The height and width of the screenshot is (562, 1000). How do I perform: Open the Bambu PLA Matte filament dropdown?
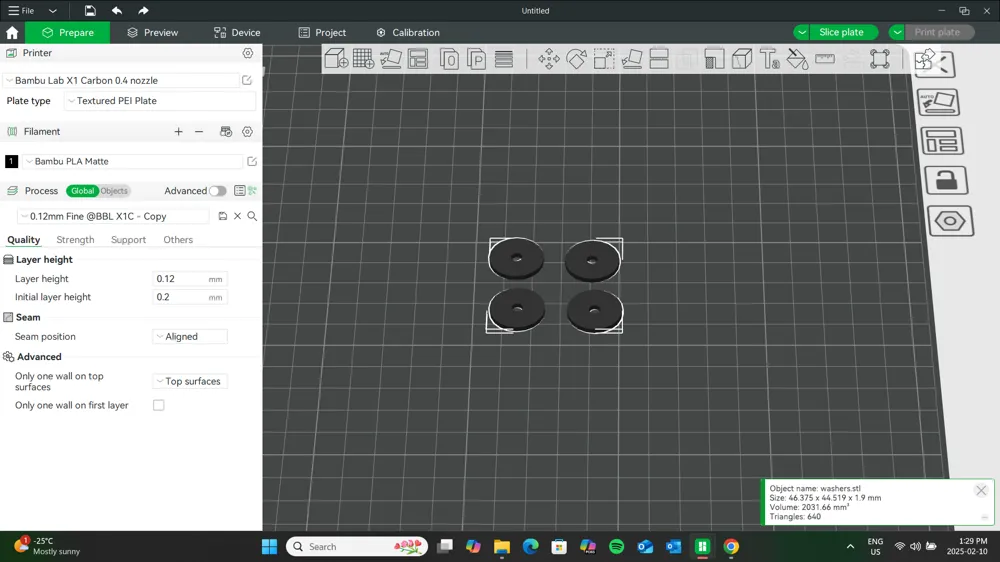133,161
